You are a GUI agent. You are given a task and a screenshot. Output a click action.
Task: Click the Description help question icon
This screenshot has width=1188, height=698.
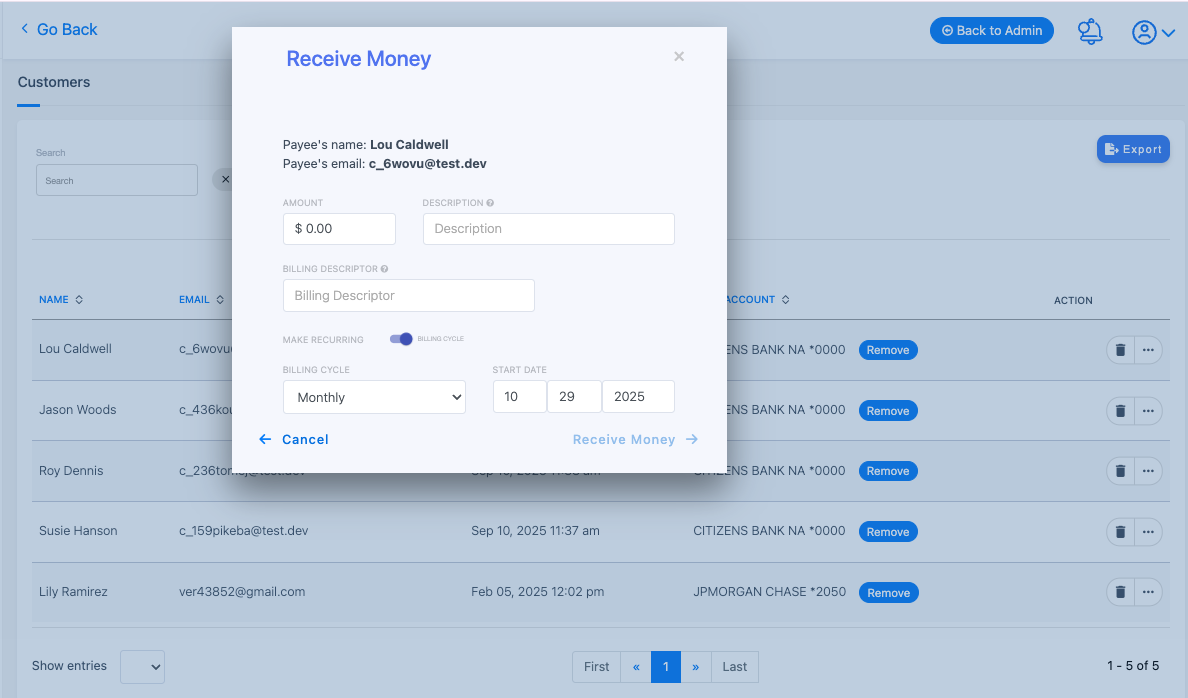point(490,203)
